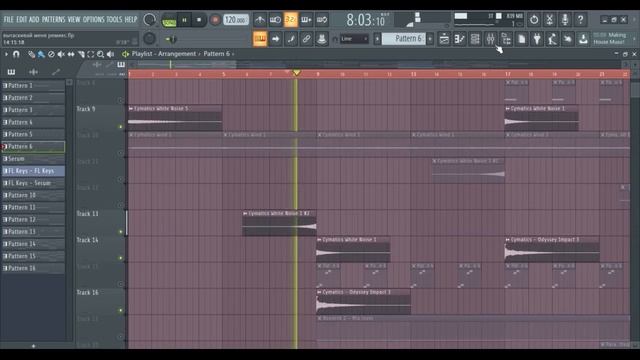Open Pattern 6 breadcrumb in playlist title
The width and height of the screenshot is (640, 360).
tap(217, 54)
